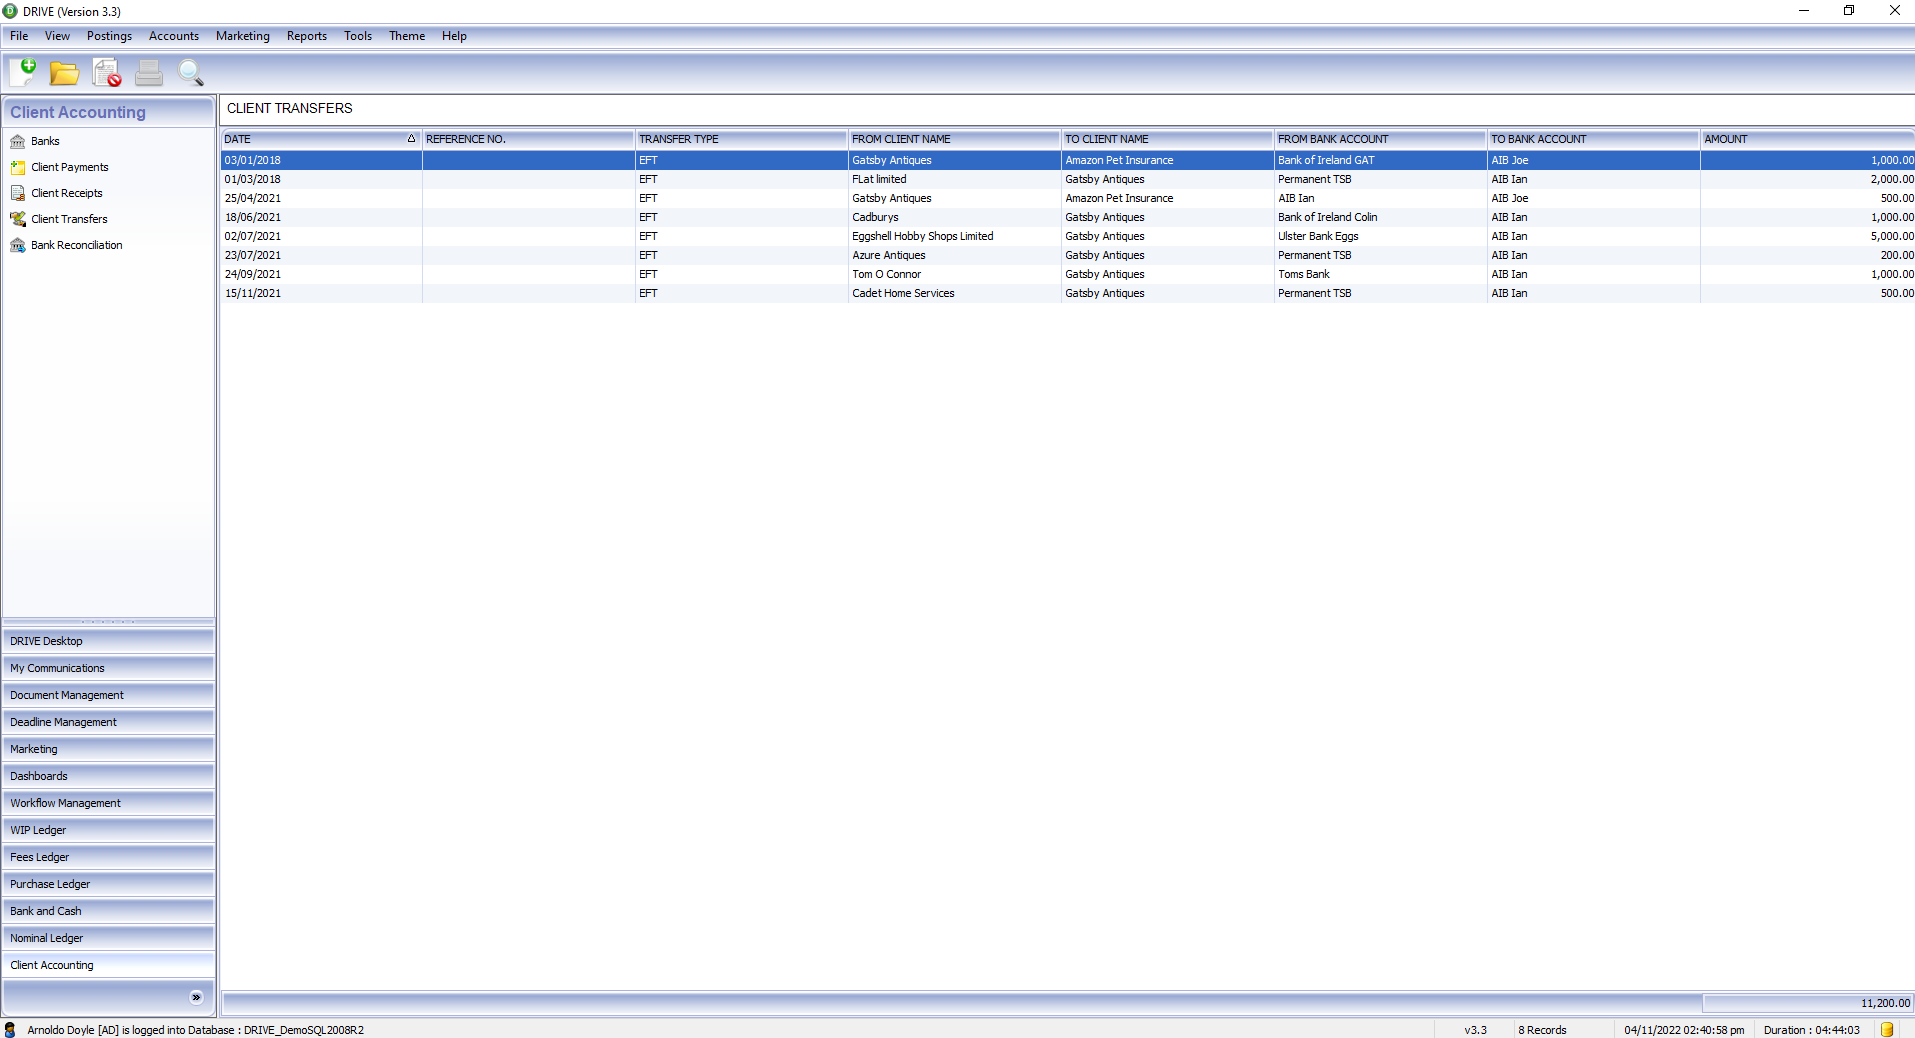Click the Search magnifier toolbar icon
Viewport: 1915px width, 1038px height.
point(190,72)
